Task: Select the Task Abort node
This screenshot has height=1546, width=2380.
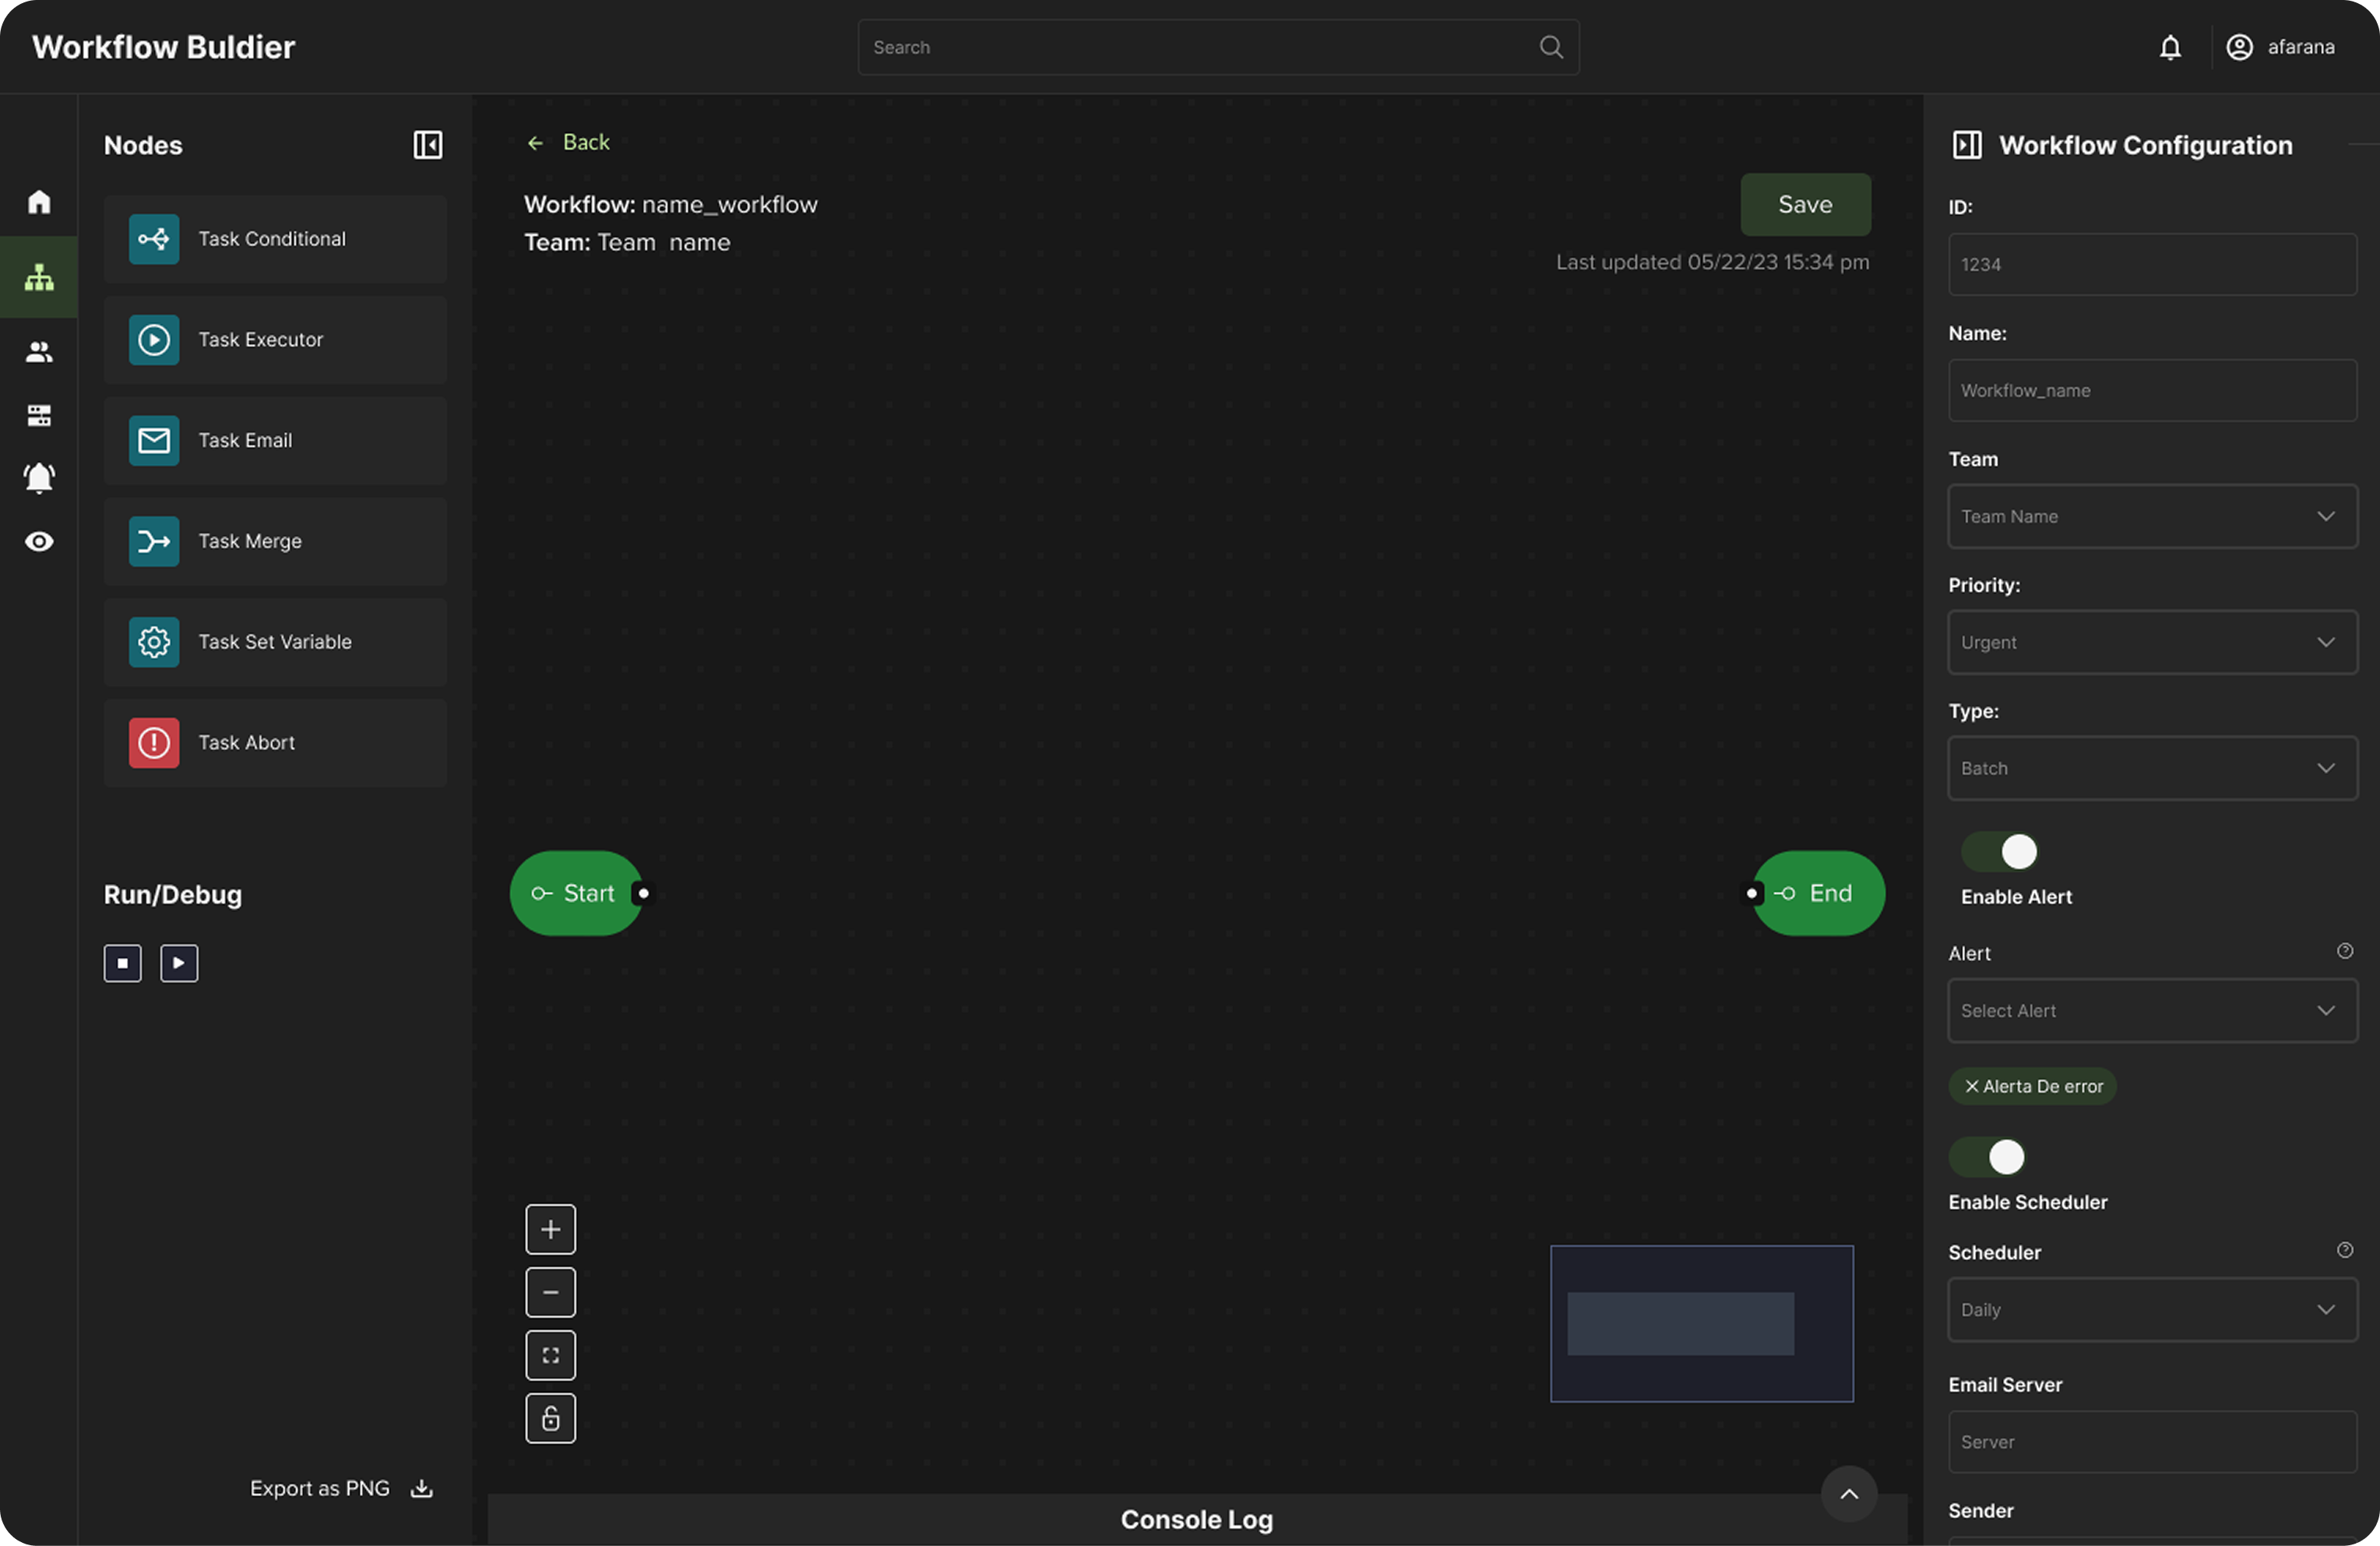Action: tap(275, 743)
